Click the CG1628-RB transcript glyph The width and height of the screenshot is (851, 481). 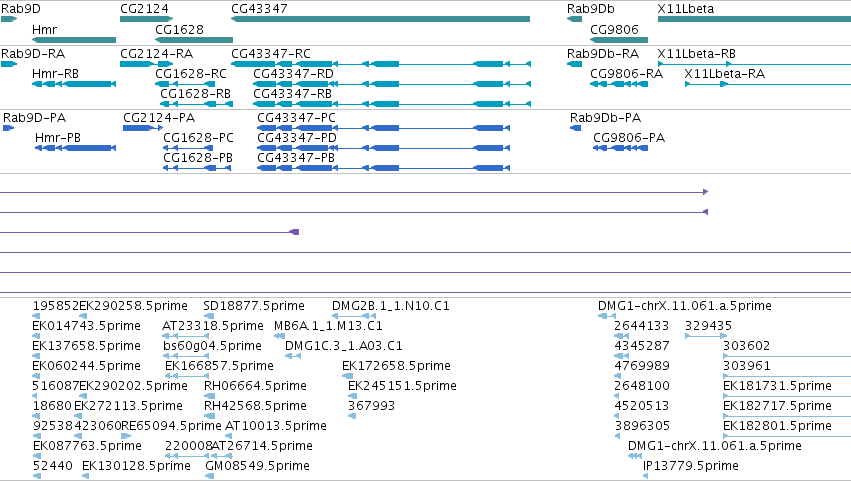coord(196,104)
